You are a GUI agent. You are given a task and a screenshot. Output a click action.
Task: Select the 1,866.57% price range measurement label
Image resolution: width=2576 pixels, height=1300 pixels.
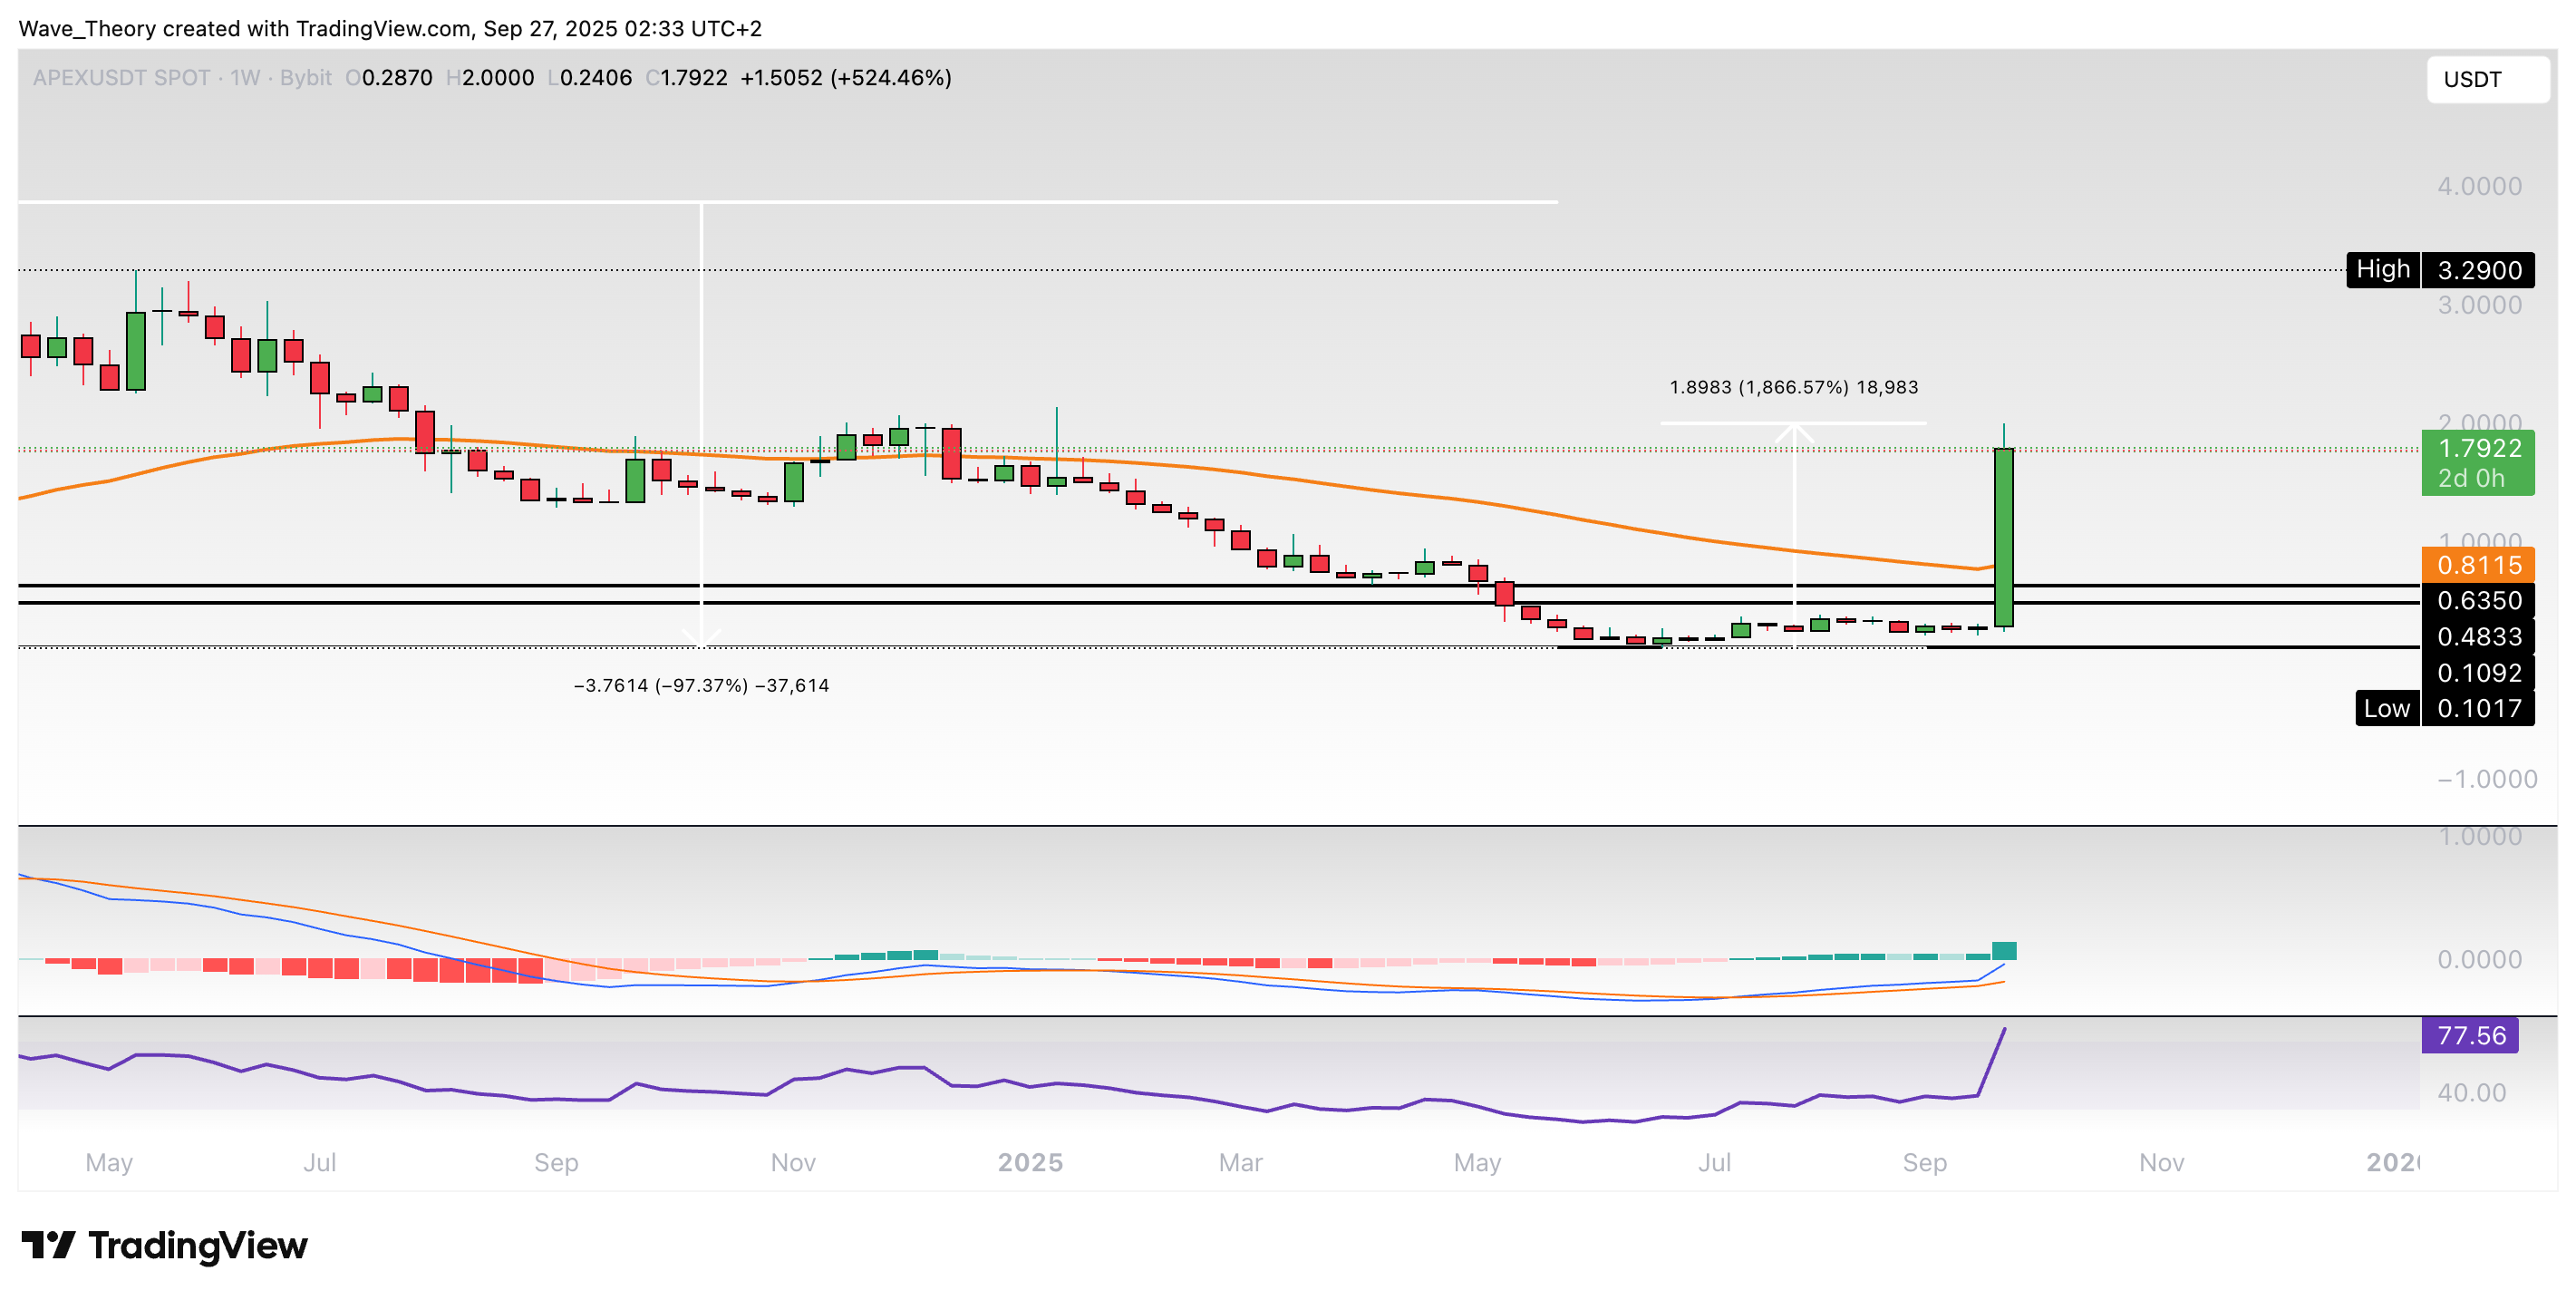[1793, 387]
